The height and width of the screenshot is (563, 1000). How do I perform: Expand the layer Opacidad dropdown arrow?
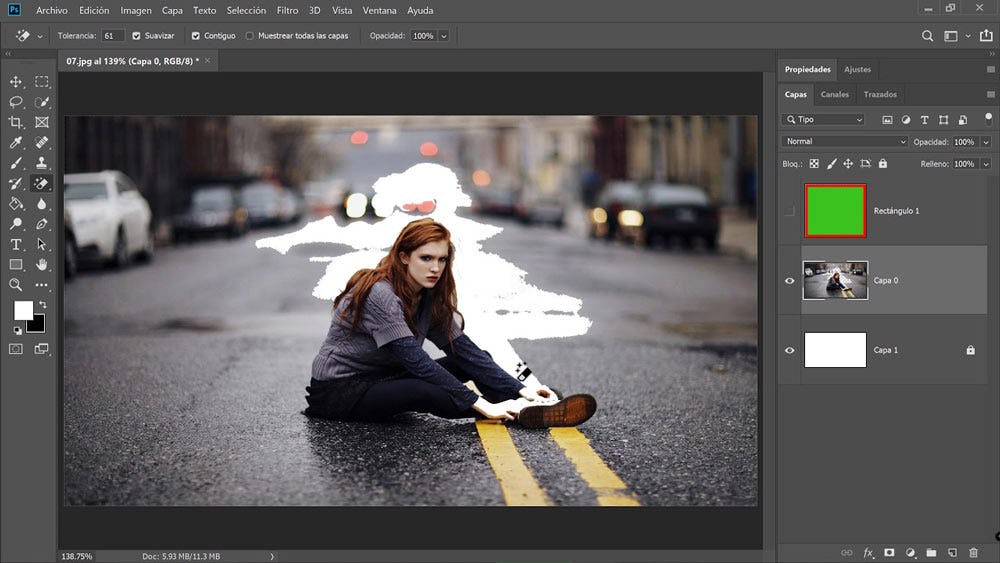(986, 142)
